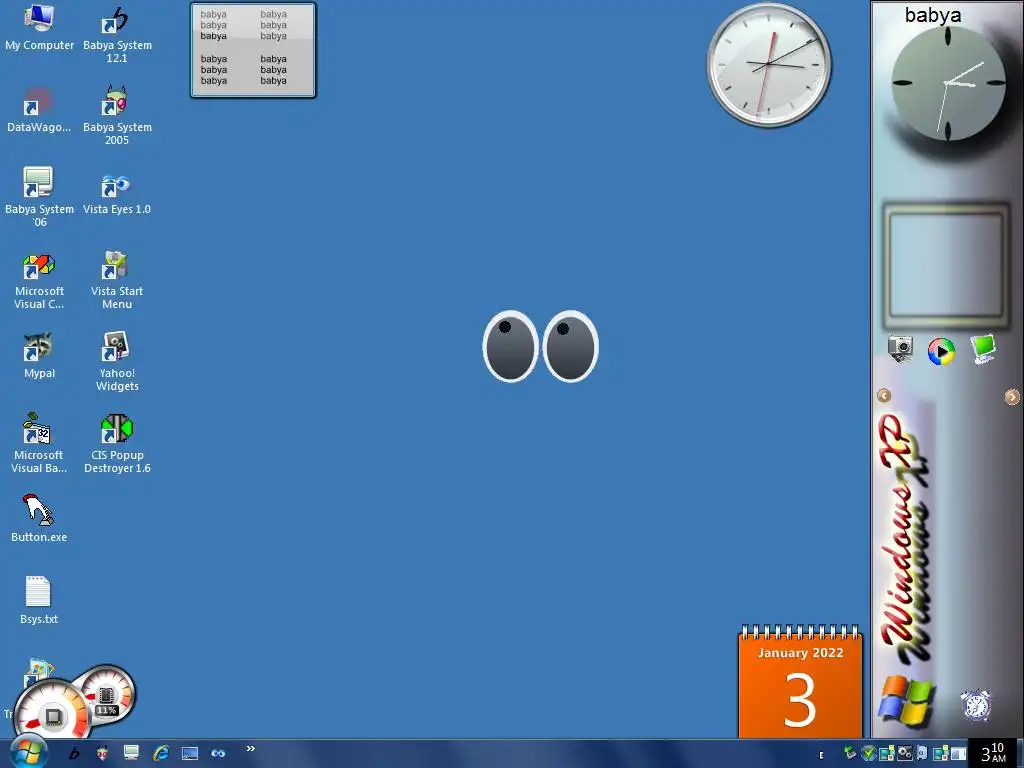Launch Babya System 2005 shortcut
This screenshot has height=768, width=1024.
click(x=117, y=116)
